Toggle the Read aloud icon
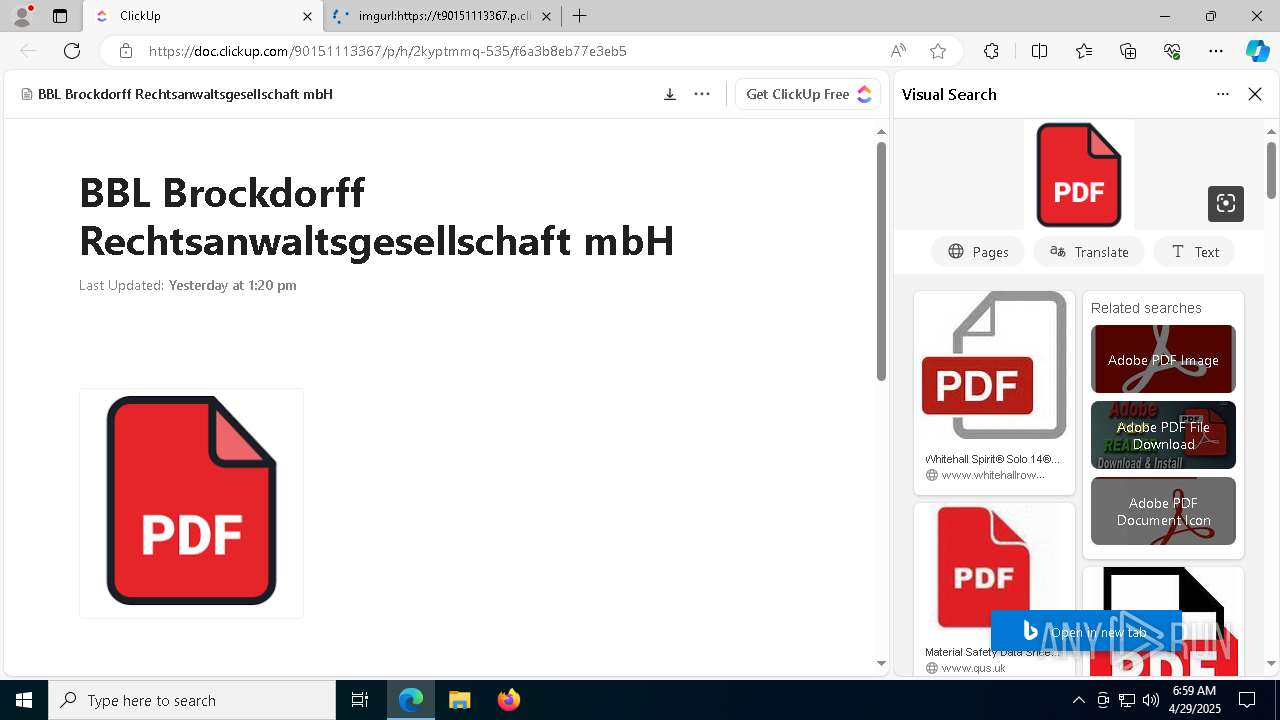 [x=898, y=51]
